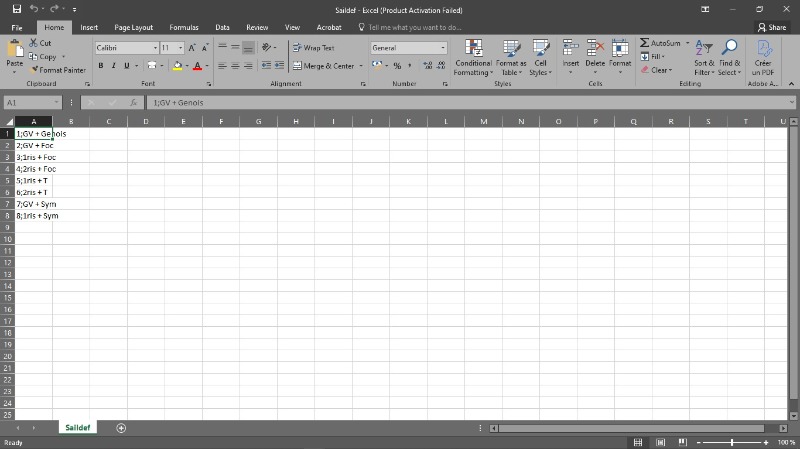Switch to the Review tab
The image size is (800, 449).
pos(257,28)
